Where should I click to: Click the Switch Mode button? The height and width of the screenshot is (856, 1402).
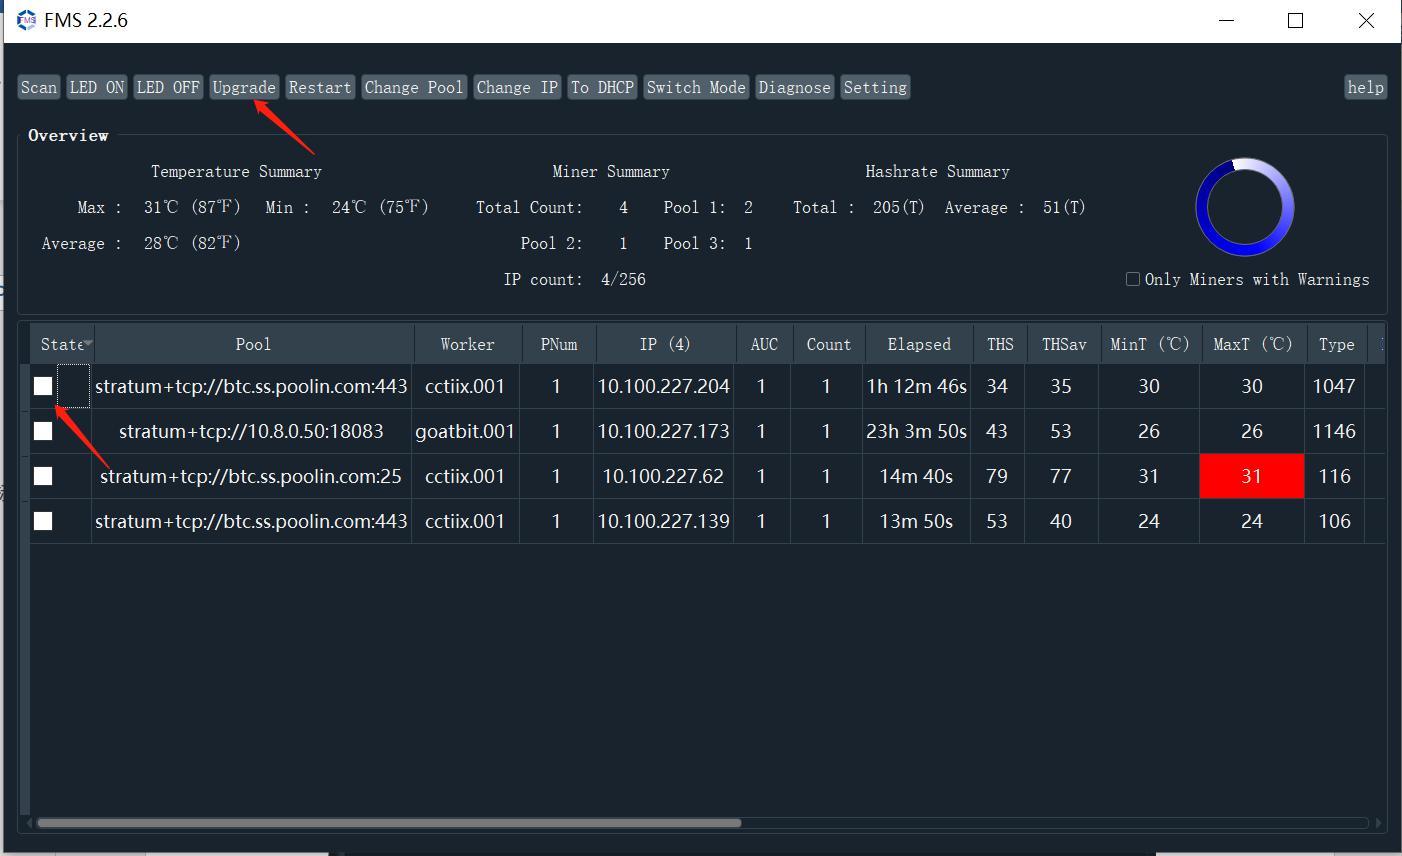[x=695, y=87]
